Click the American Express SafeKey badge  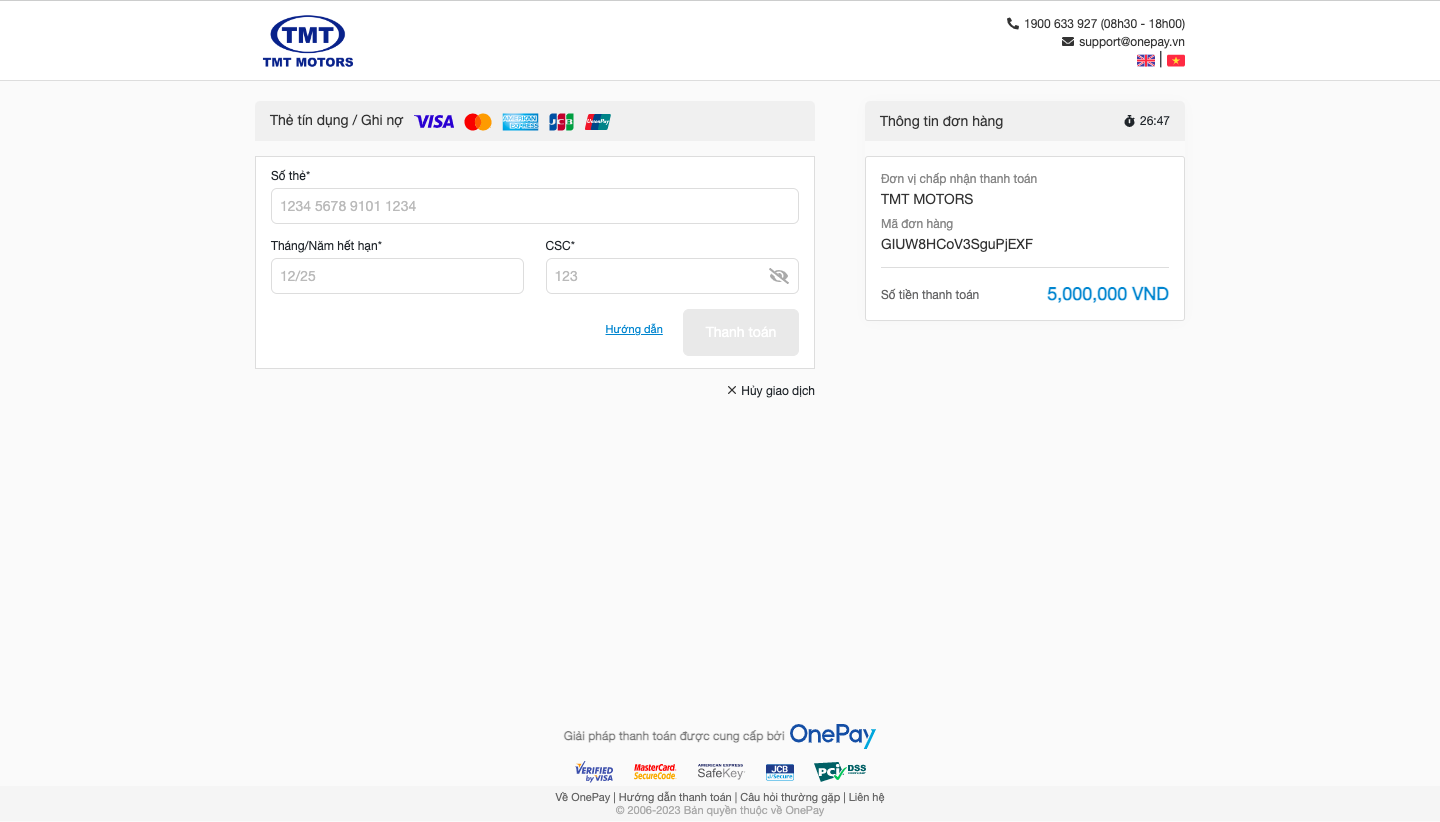click(x=721, y=771)
